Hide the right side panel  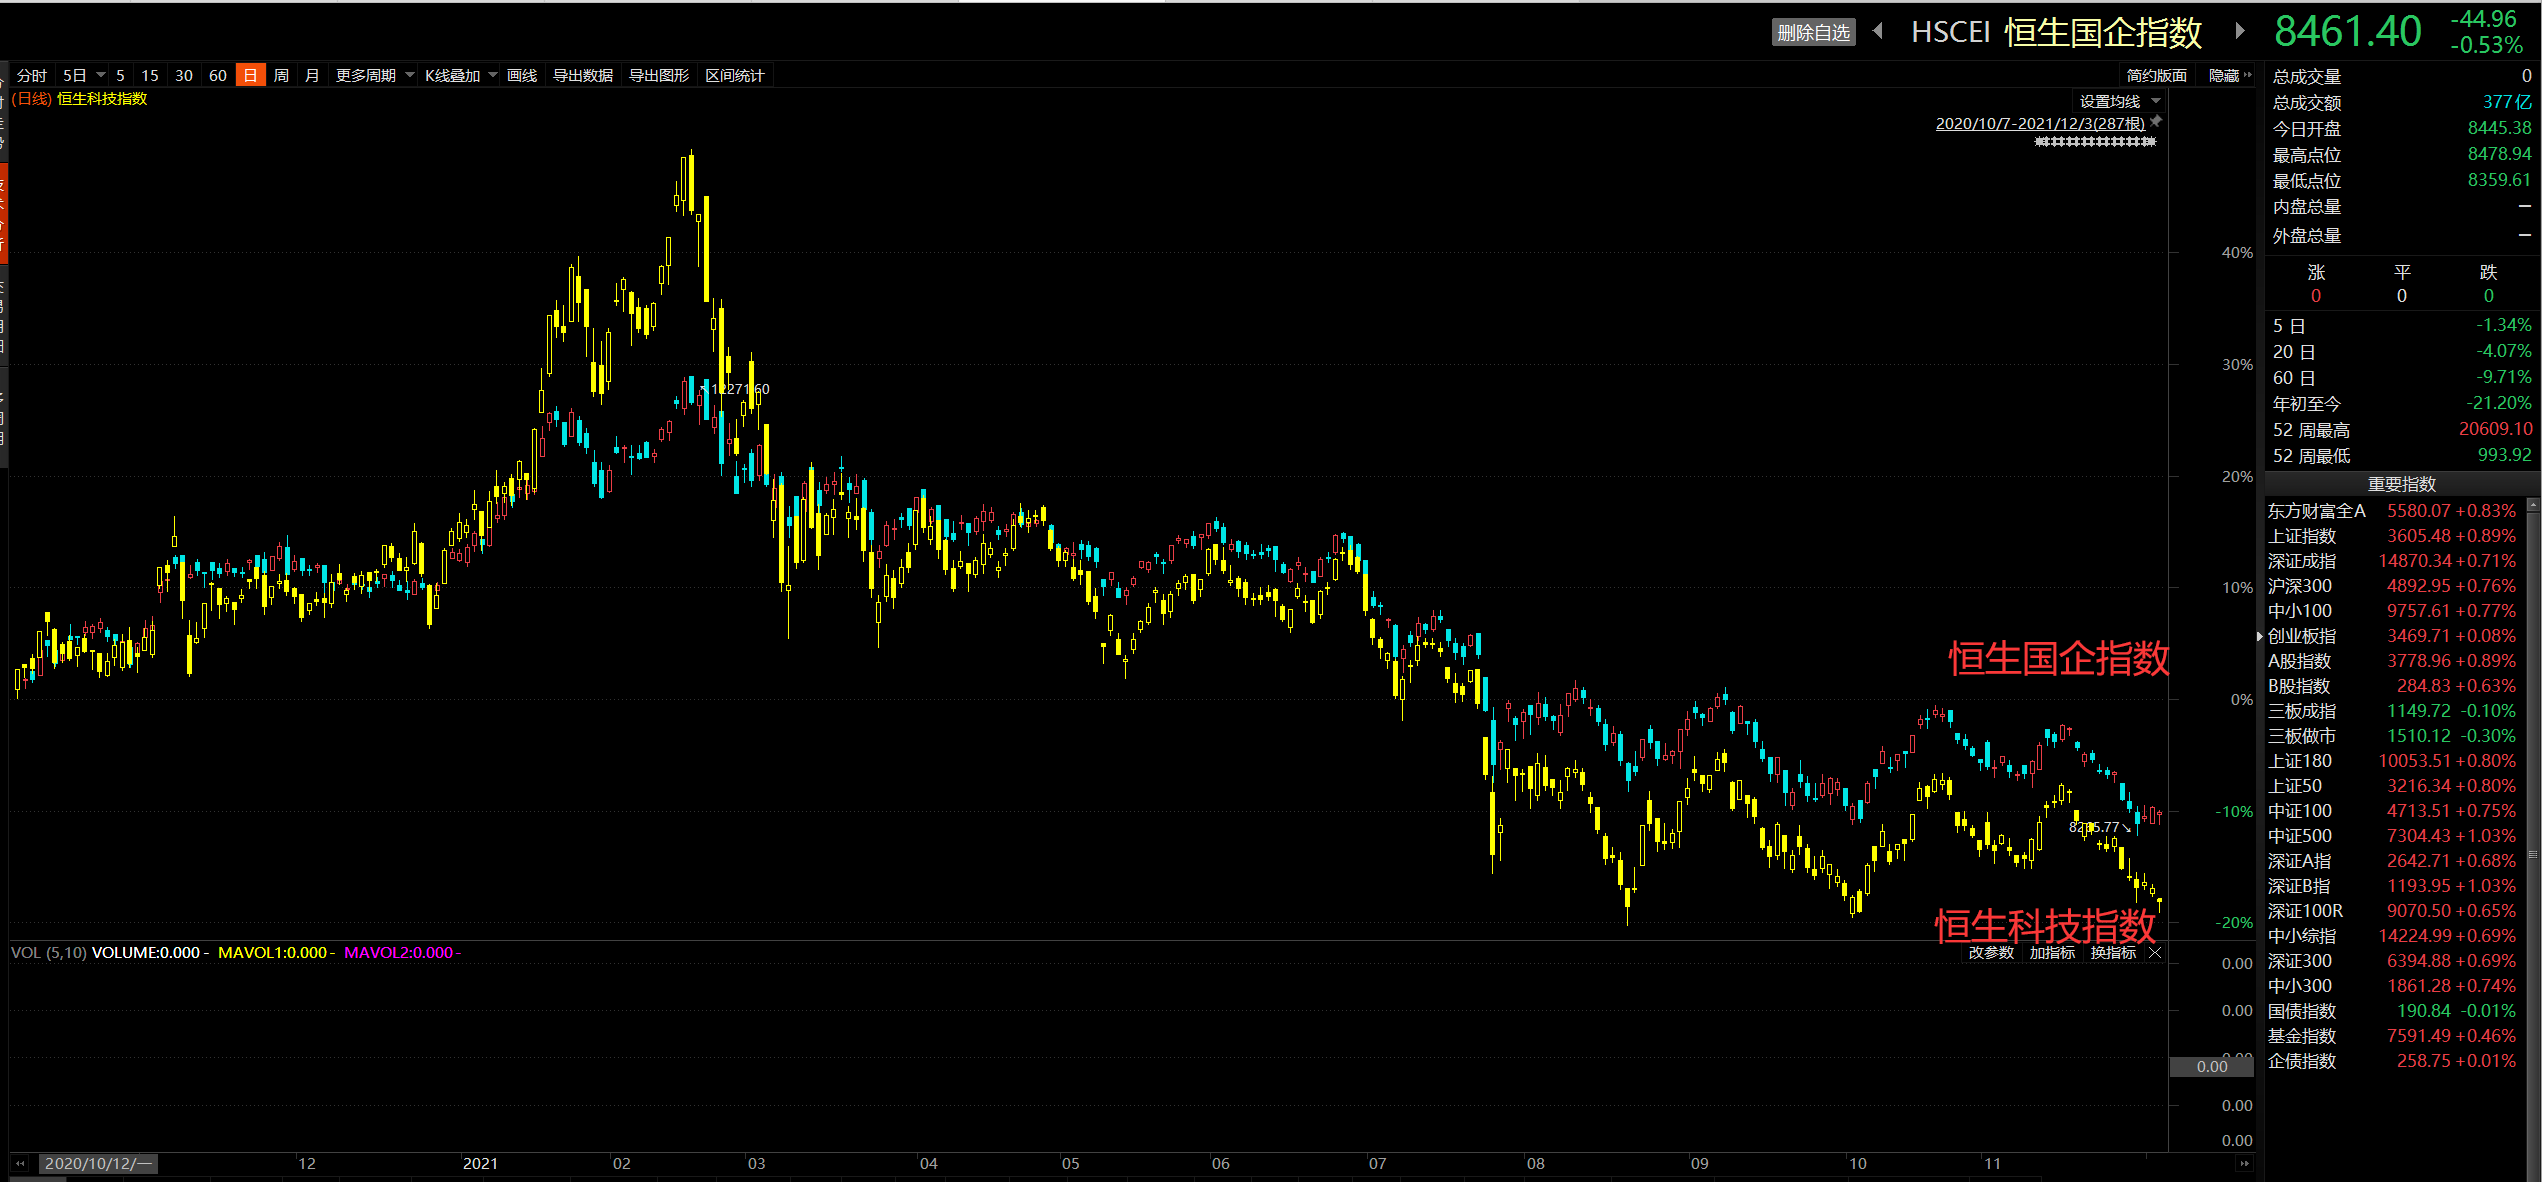pyautogui.click(x=2229, y=76)
